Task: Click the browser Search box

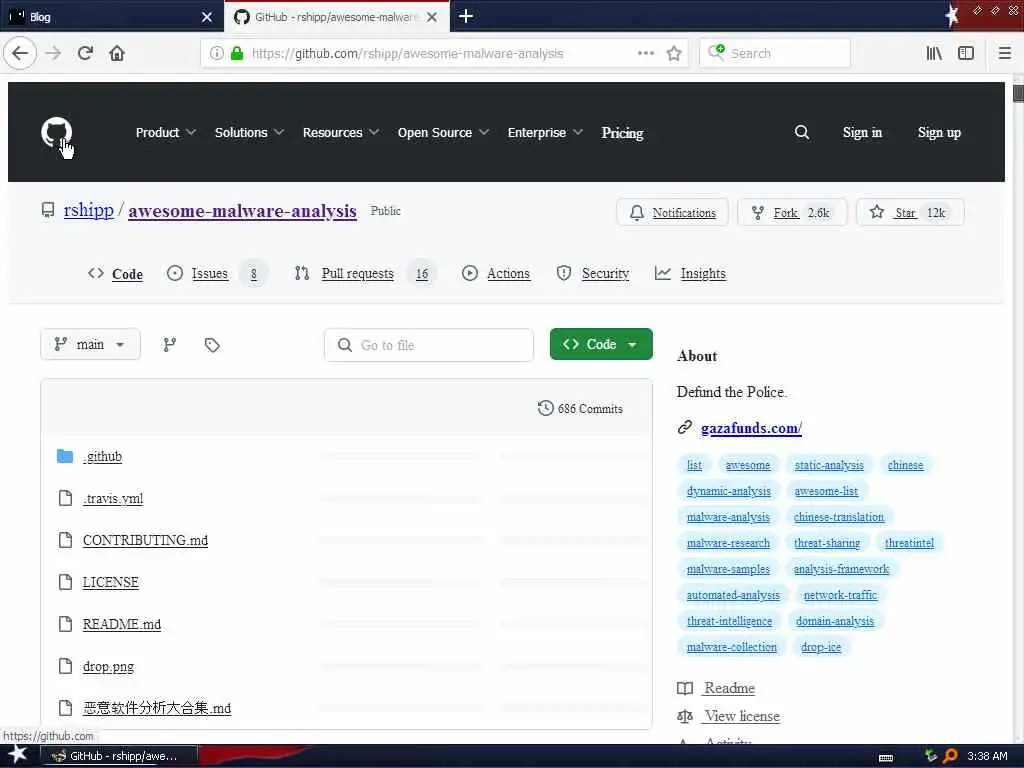Action: coord(775,53)
